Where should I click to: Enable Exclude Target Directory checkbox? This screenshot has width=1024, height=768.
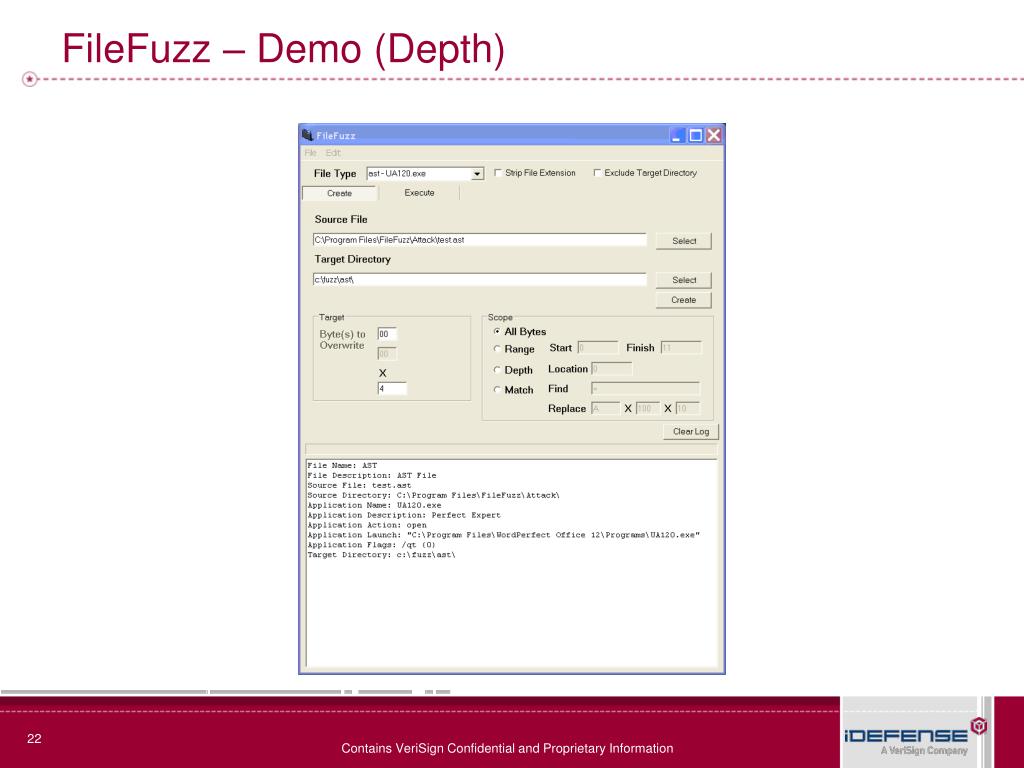click(597, 173)
